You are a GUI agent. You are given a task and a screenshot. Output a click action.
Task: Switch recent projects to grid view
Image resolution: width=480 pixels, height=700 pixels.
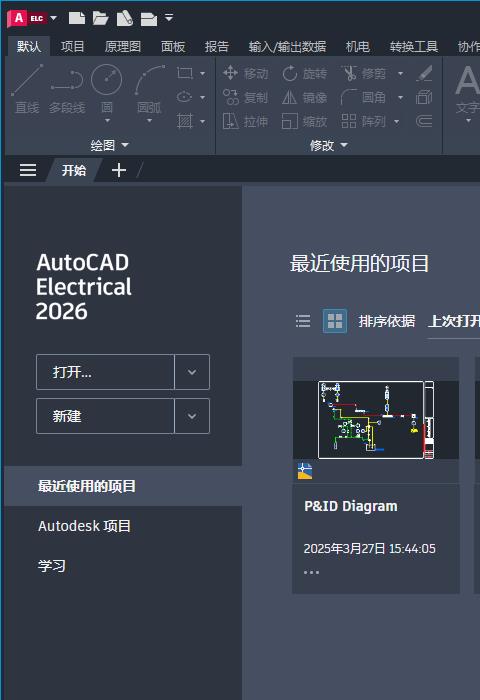pos(335,321)
